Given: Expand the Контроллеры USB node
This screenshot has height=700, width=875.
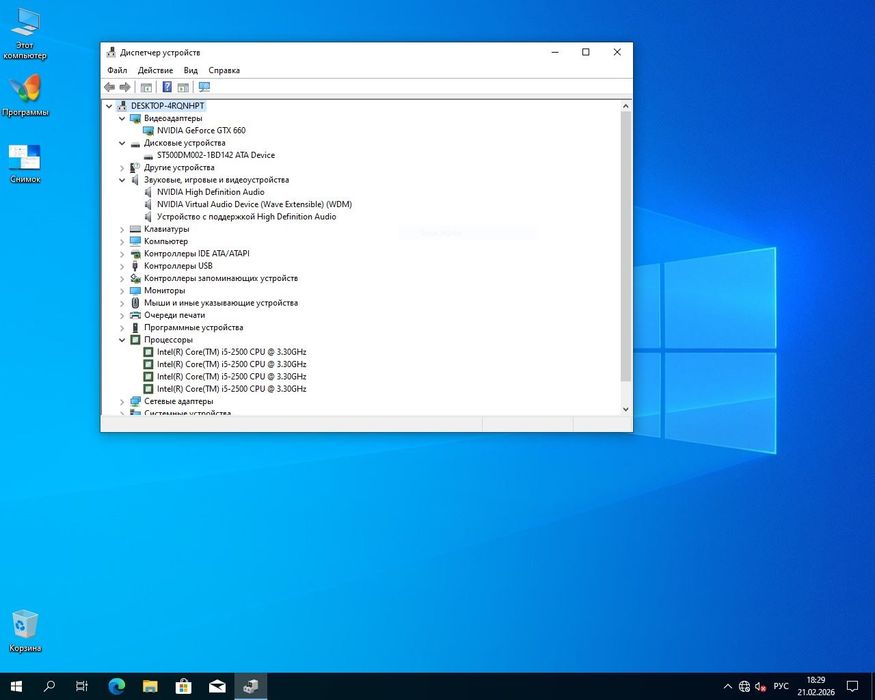Looking at the screenshot, I should (122, 266).
